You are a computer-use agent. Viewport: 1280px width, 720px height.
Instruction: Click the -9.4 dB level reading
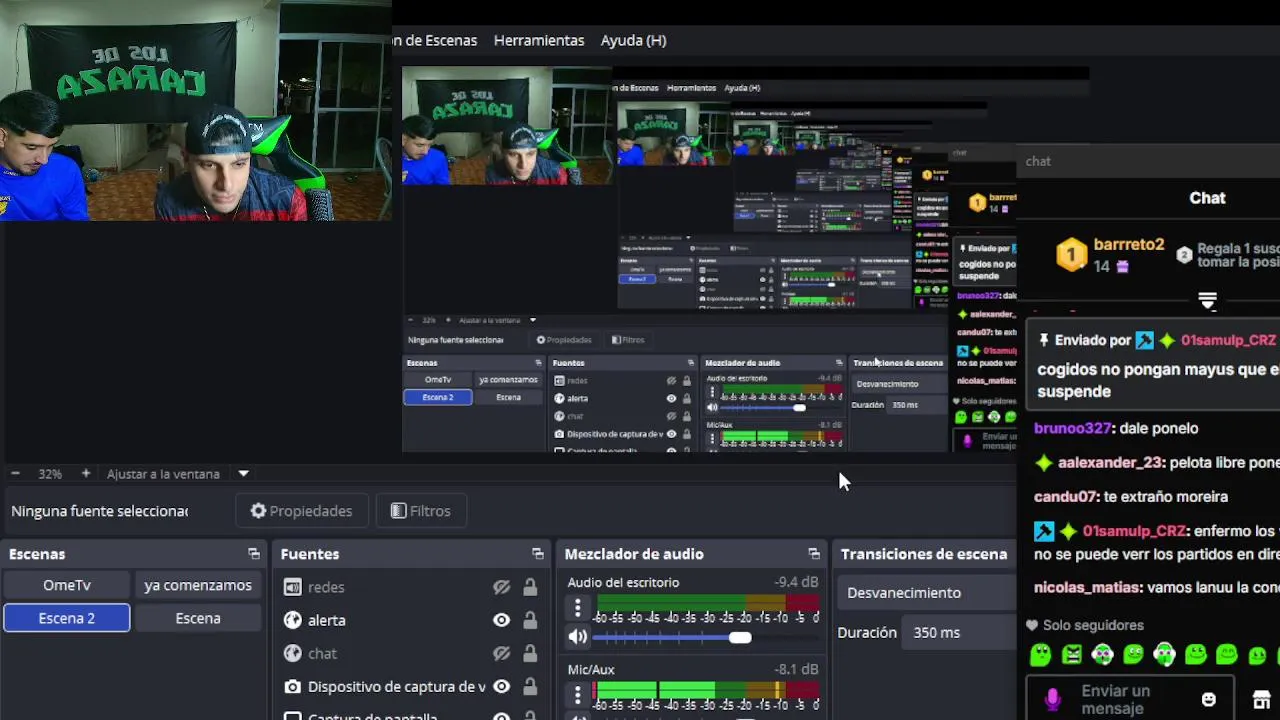pos(796,582)
